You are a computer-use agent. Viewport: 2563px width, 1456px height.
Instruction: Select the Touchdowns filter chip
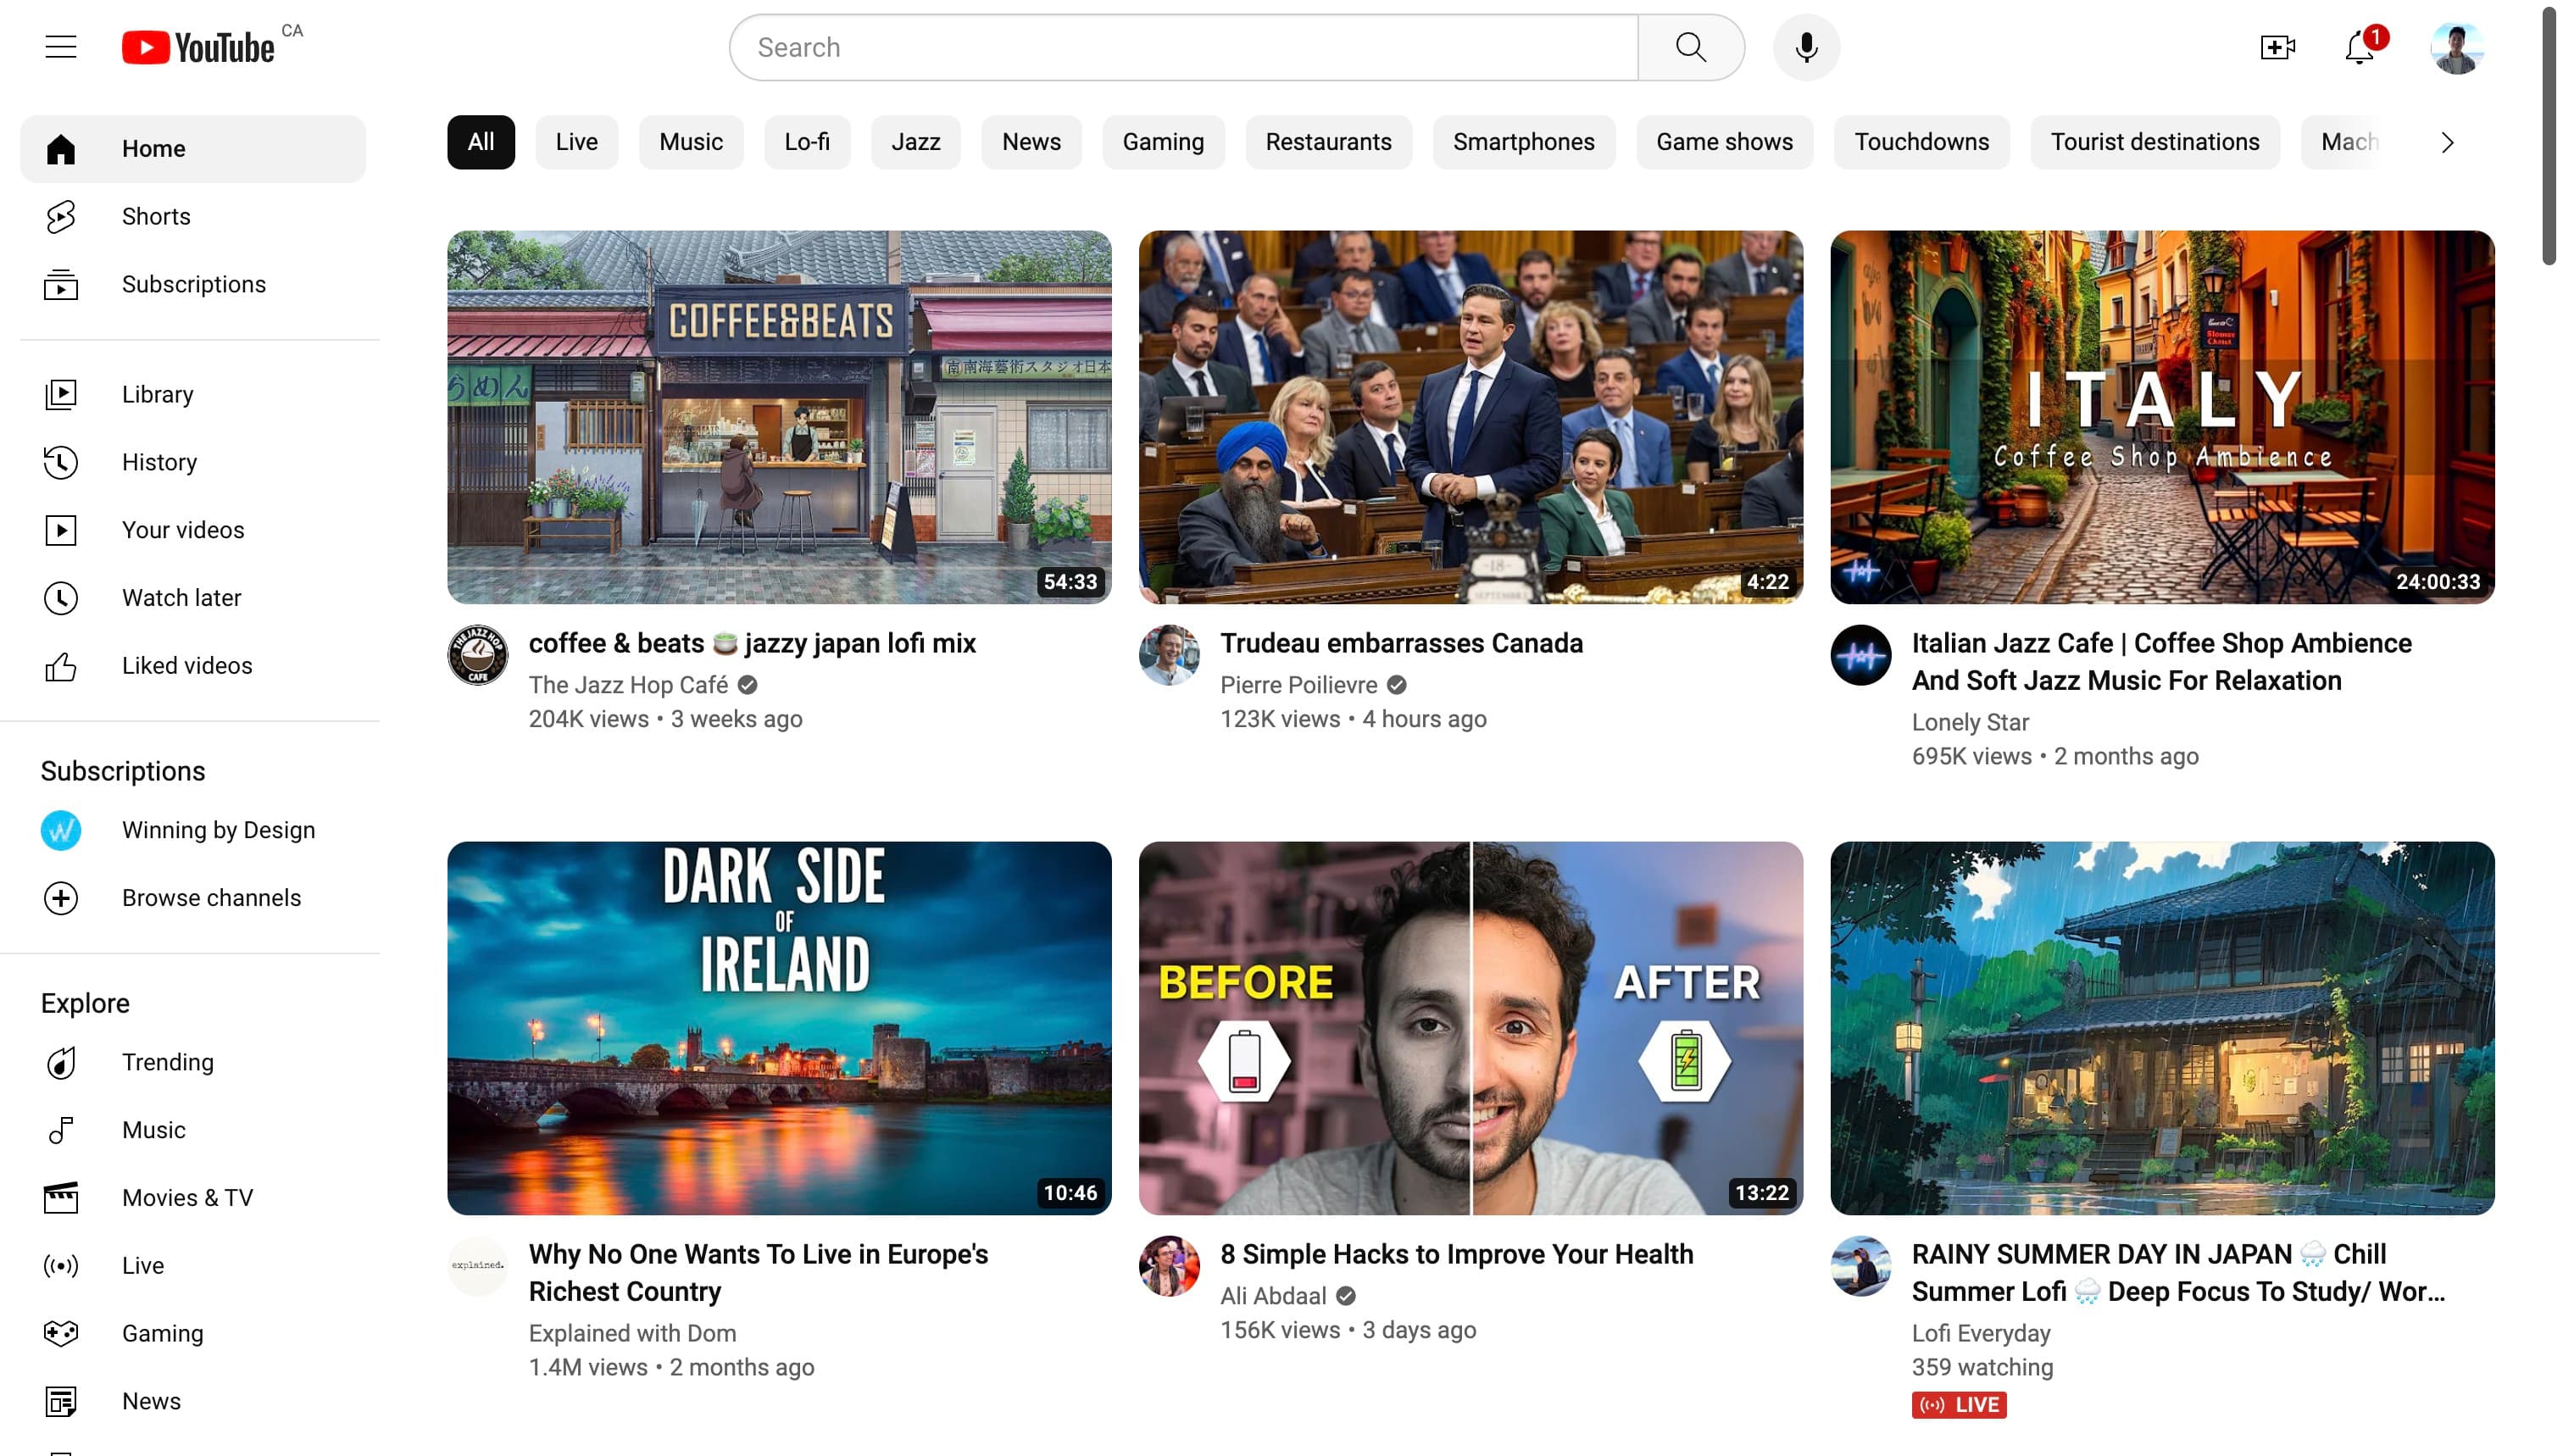click(1922, 142)
